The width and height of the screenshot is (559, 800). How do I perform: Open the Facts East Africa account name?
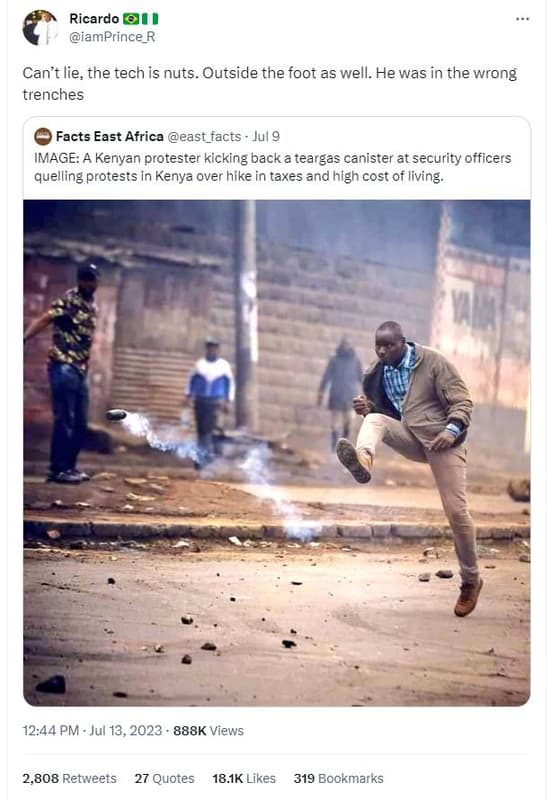(x=110, y=137)
